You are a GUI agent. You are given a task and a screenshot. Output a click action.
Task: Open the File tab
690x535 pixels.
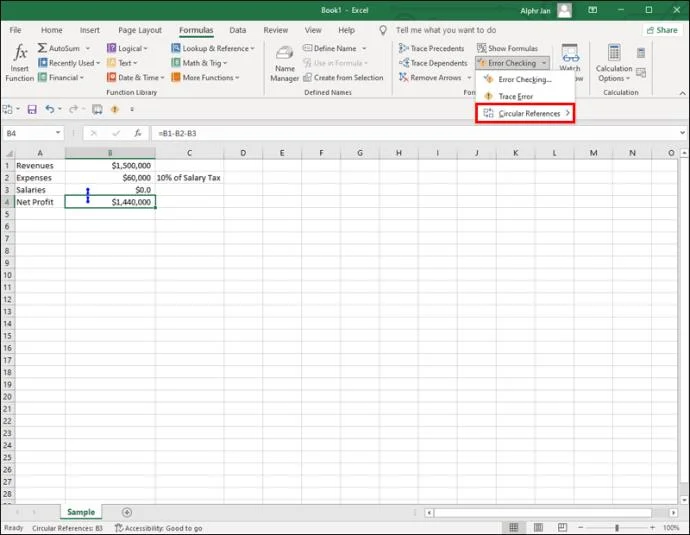click(15, 30)
